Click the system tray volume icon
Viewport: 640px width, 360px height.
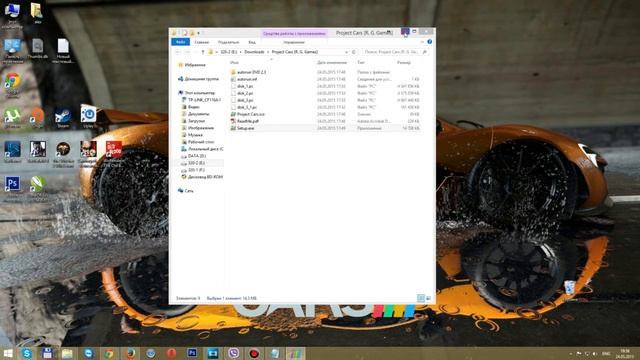click(x=595, y=353)
